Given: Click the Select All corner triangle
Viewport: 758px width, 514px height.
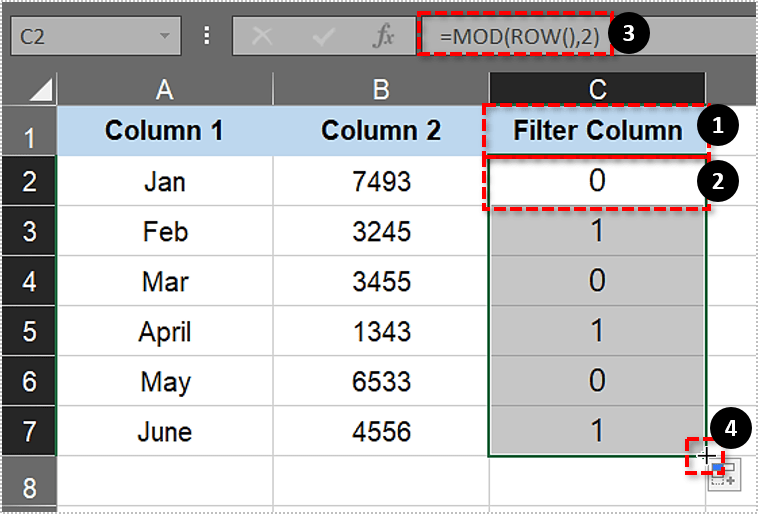Looking at the screenshot, I should pyautogui.click(x=40, y=91).
